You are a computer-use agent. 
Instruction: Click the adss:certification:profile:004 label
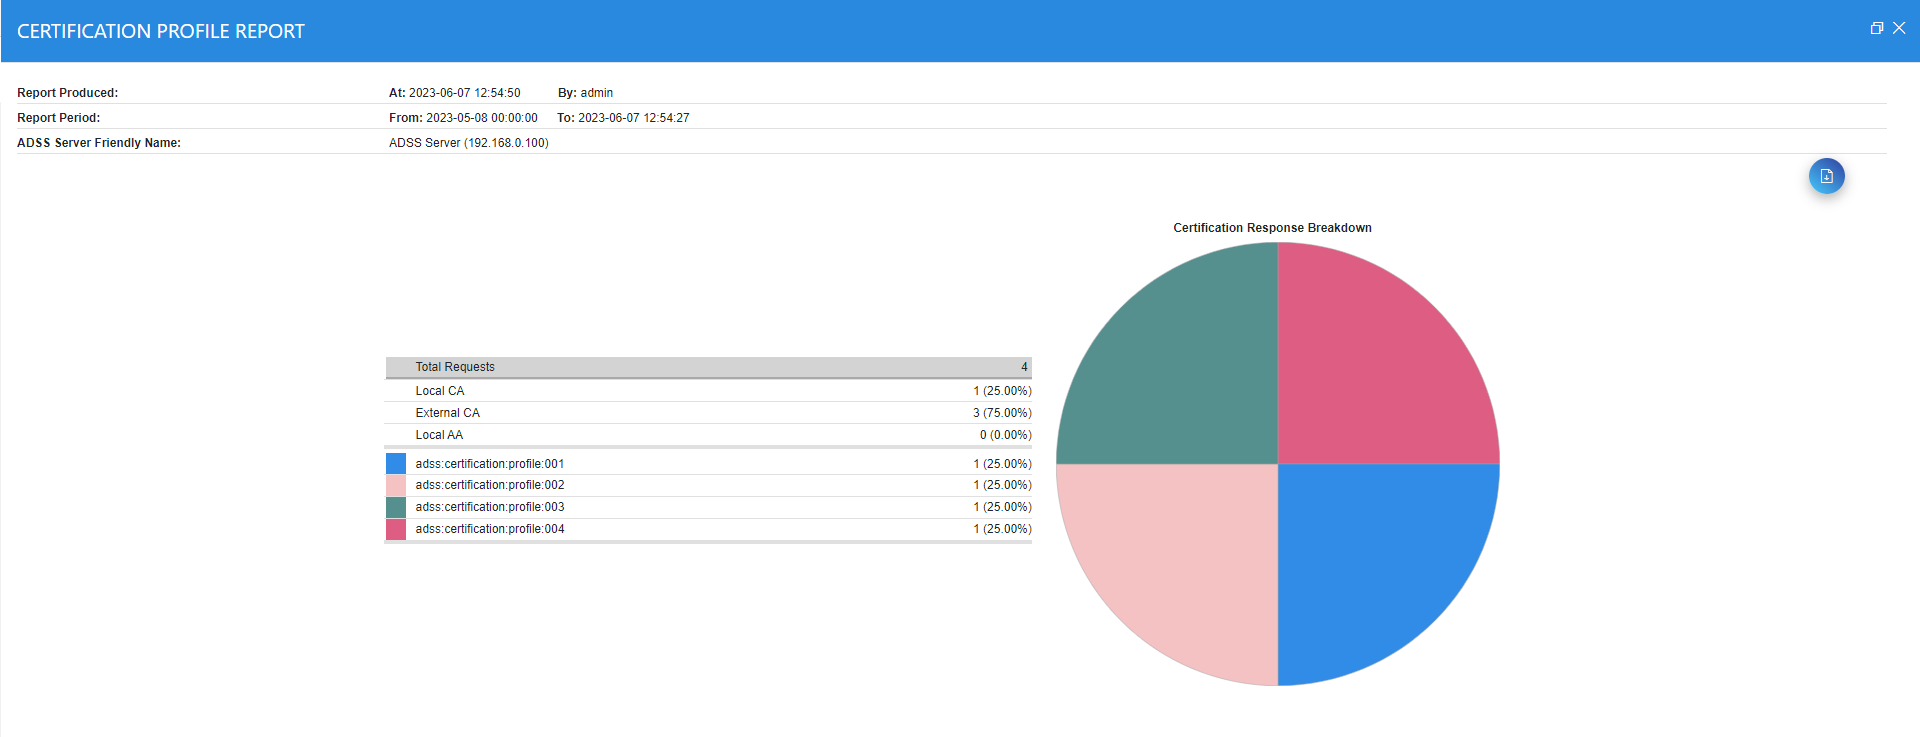pyautogui.click(x=490, y=529)
